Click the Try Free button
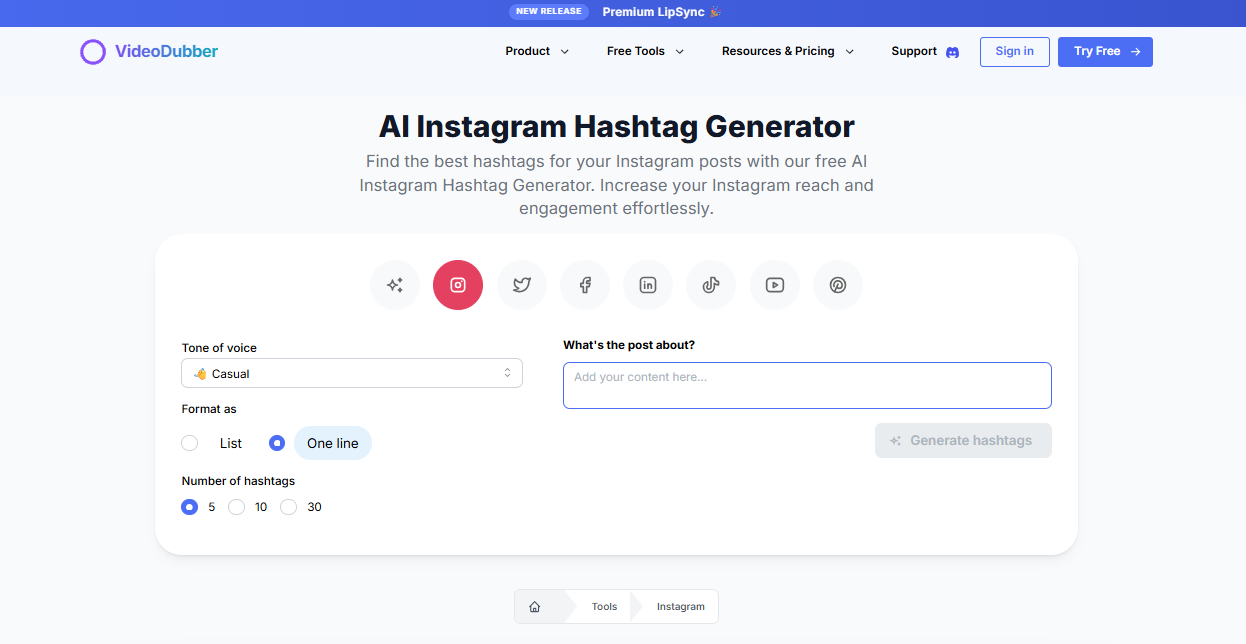 click(1105, 51)
